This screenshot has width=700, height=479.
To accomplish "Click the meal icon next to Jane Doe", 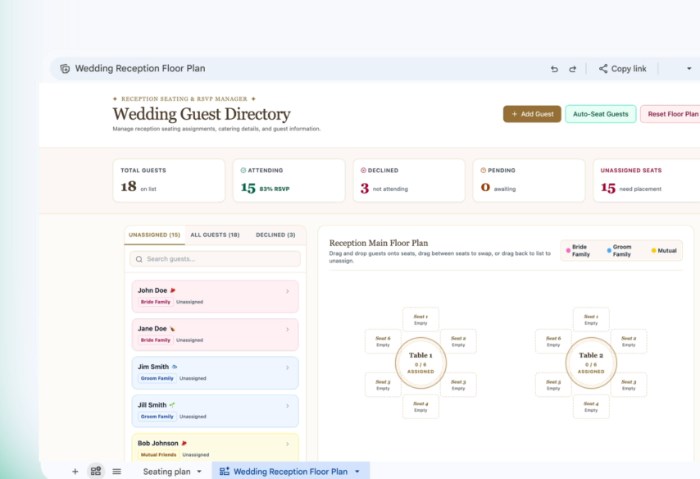I will point(172,329).
